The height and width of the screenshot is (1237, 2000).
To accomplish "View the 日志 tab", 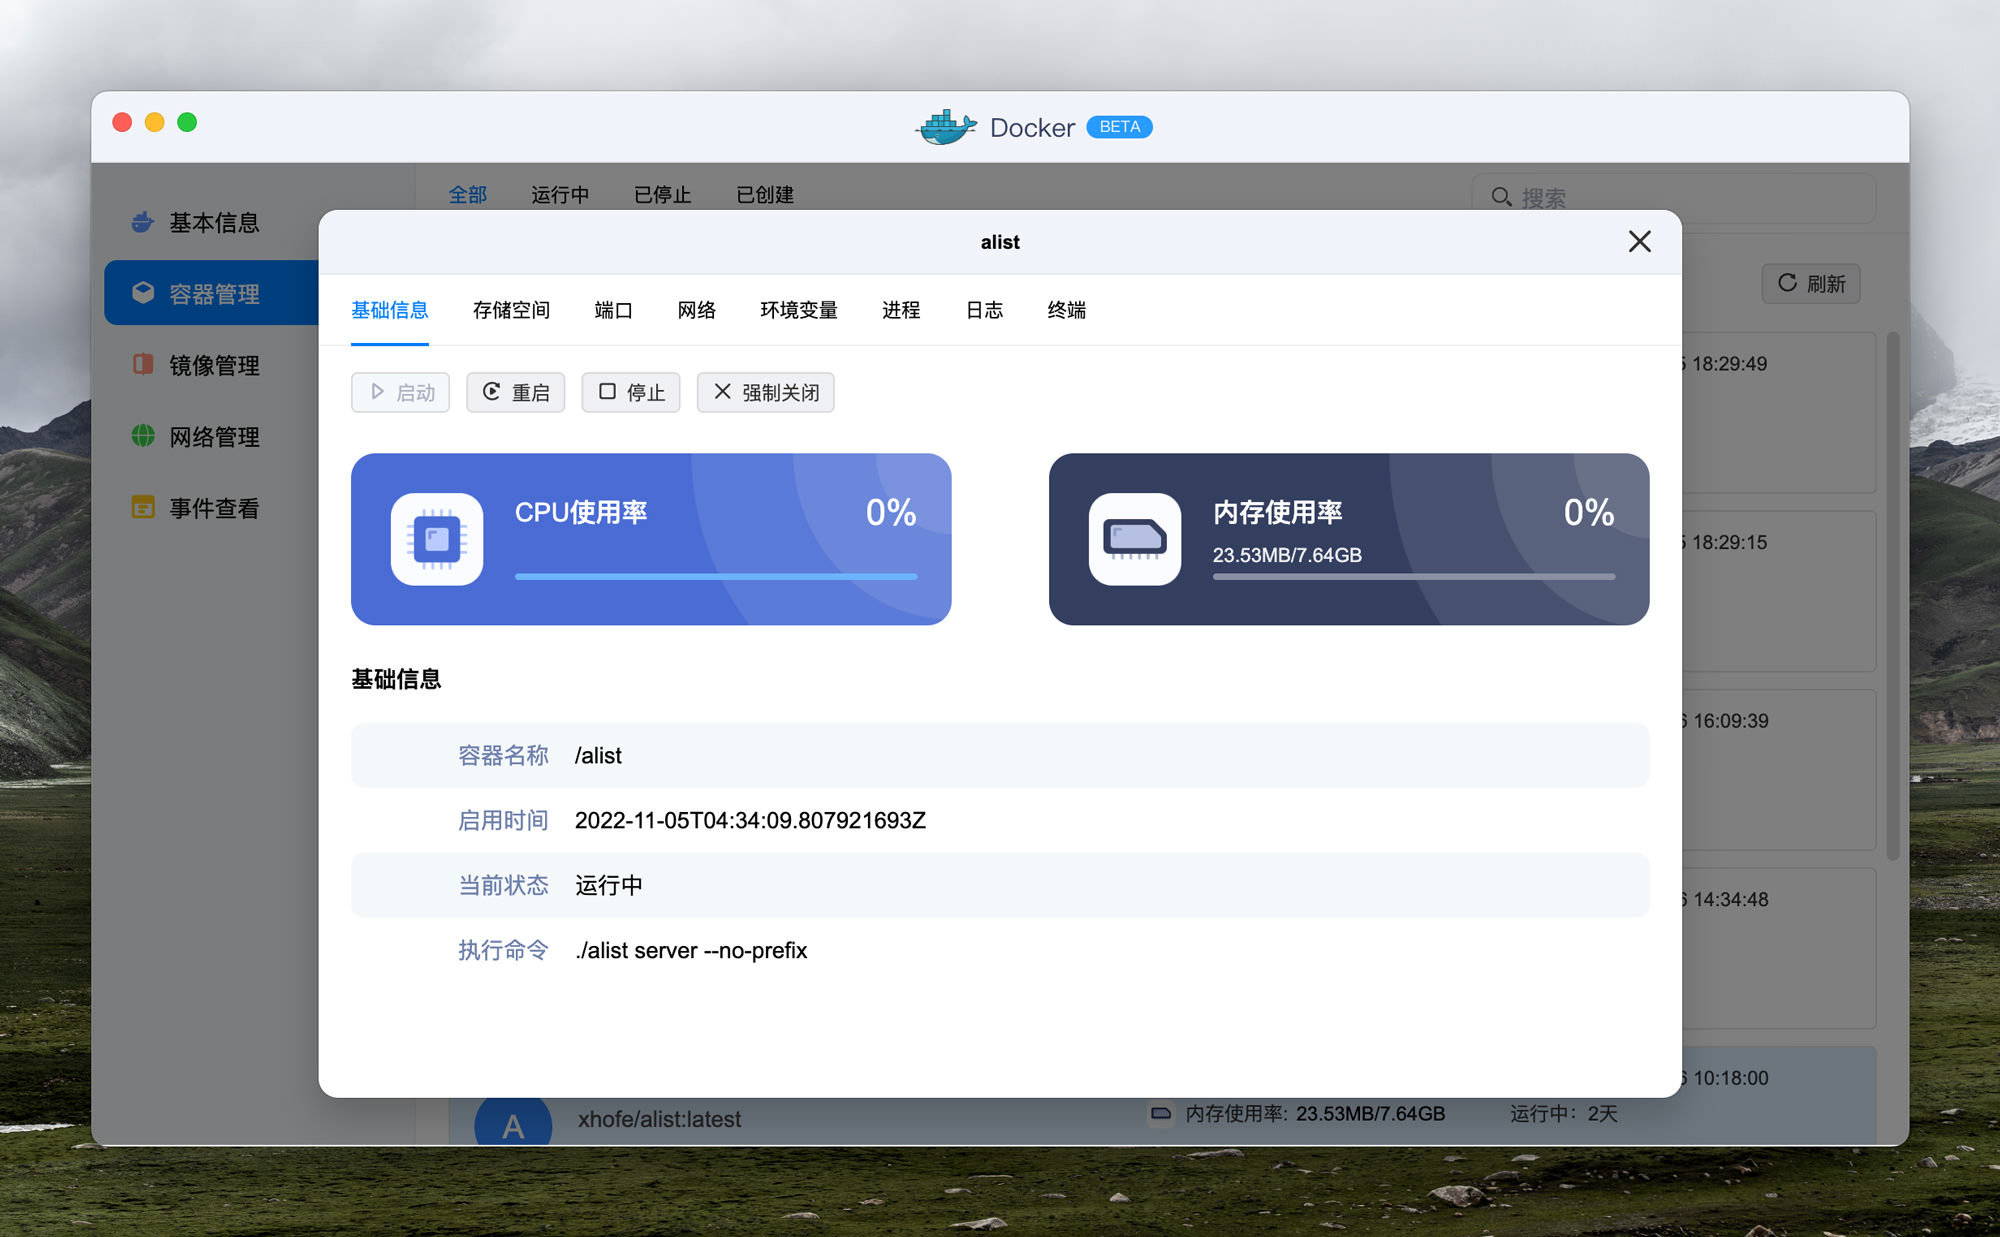I will point(984,310).
